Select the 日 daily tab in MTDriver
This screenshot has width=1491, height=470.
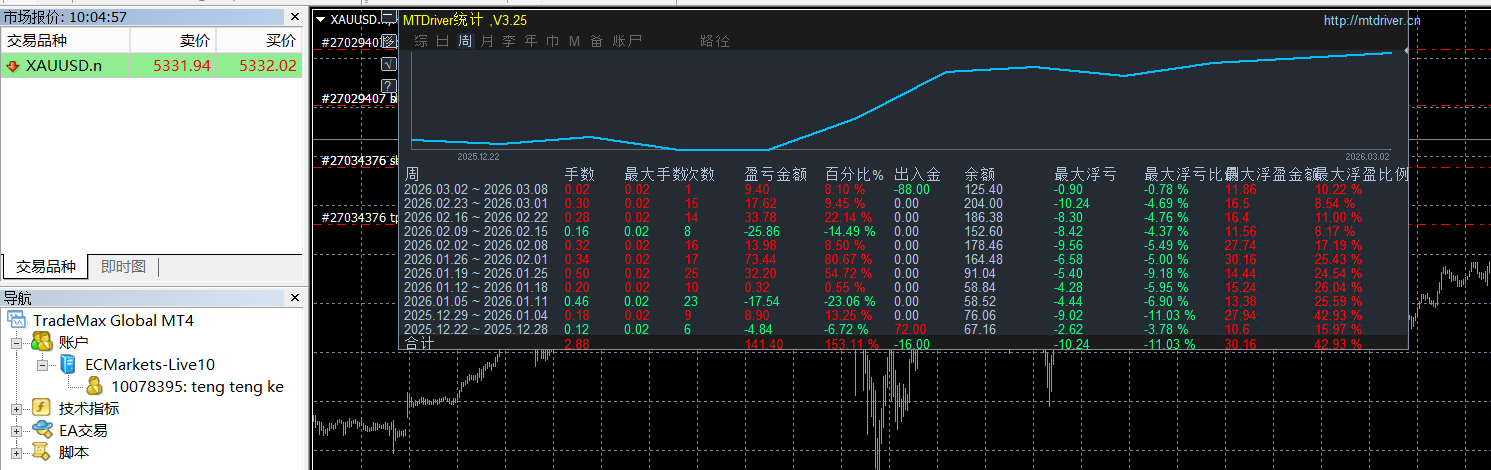[x=443, y=41]
